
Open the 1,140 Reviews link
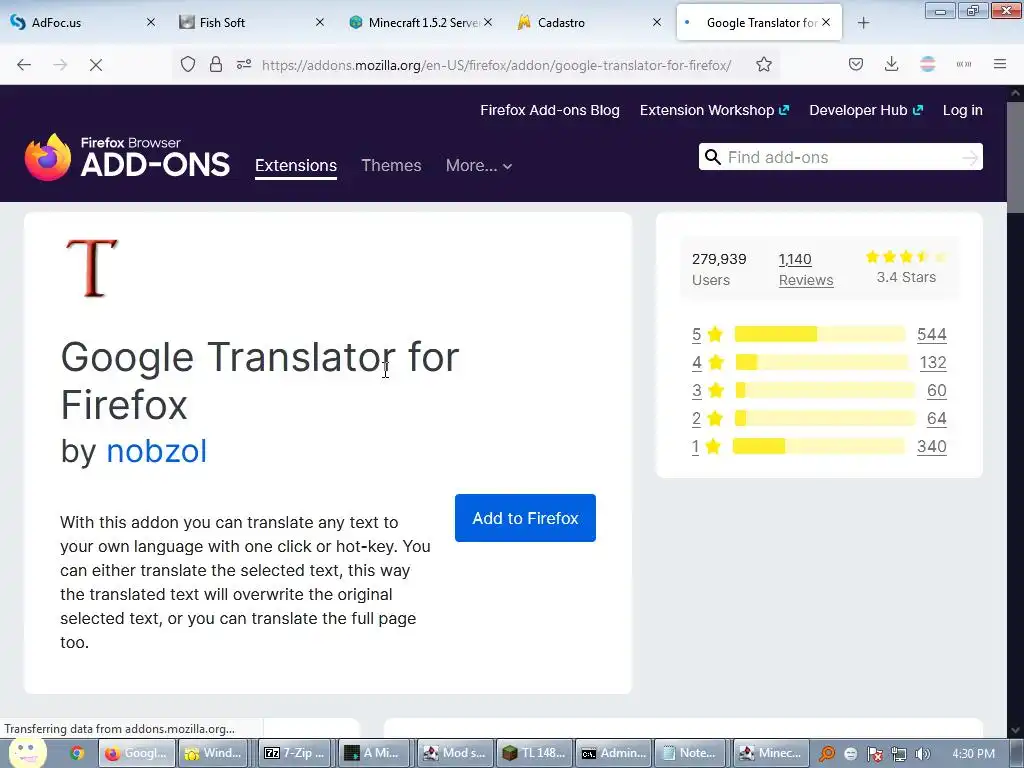806,269
